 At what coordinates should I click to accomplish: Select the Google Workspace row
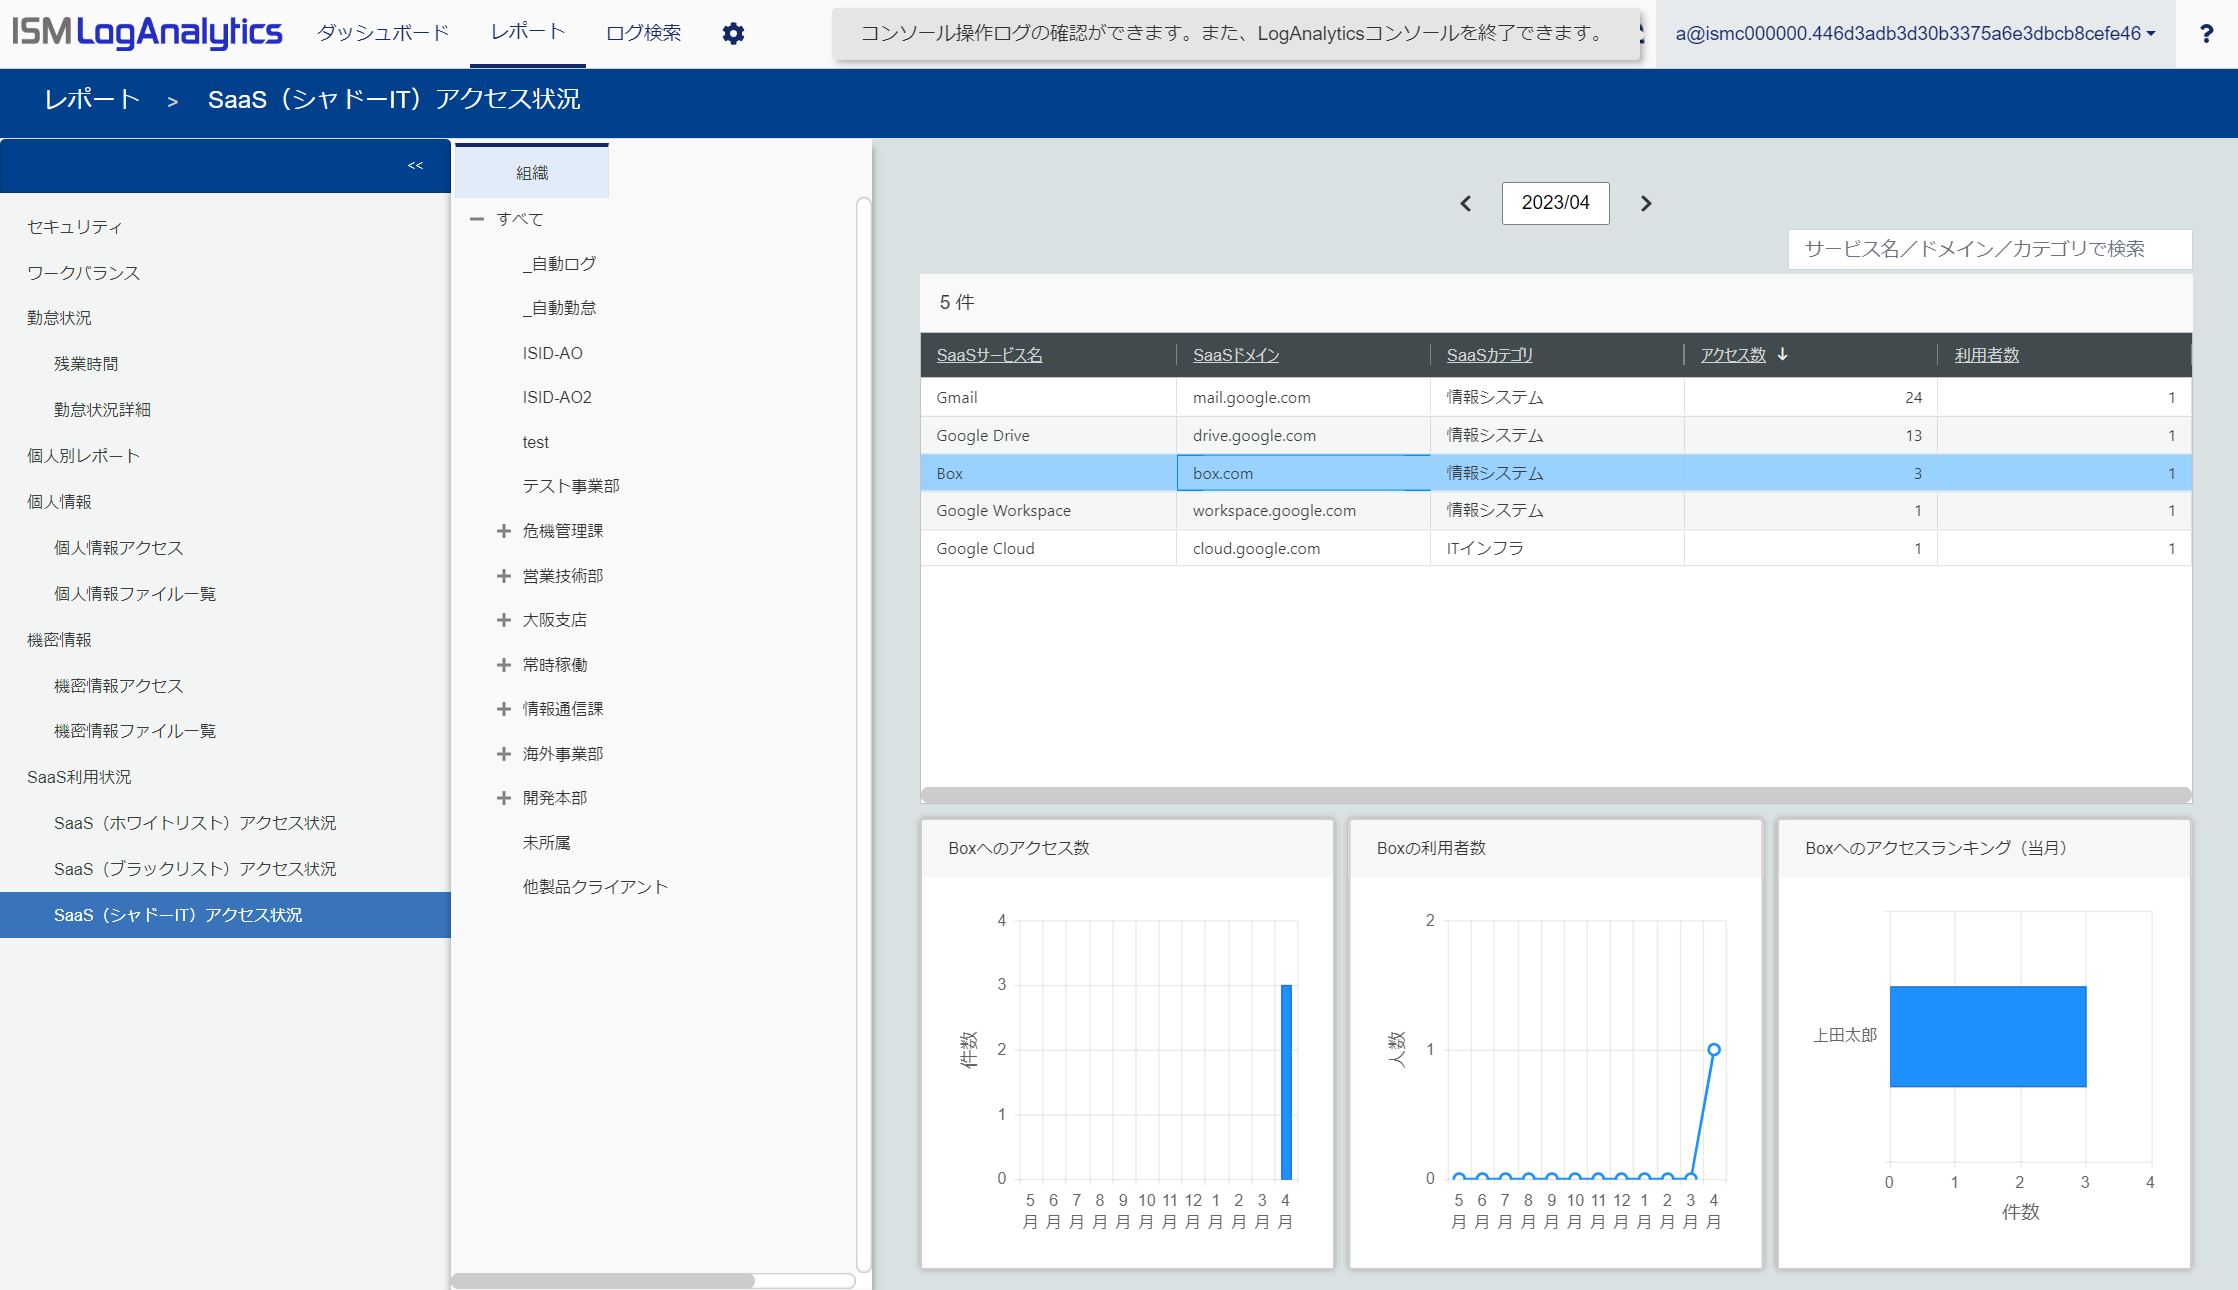(1556, 510)
